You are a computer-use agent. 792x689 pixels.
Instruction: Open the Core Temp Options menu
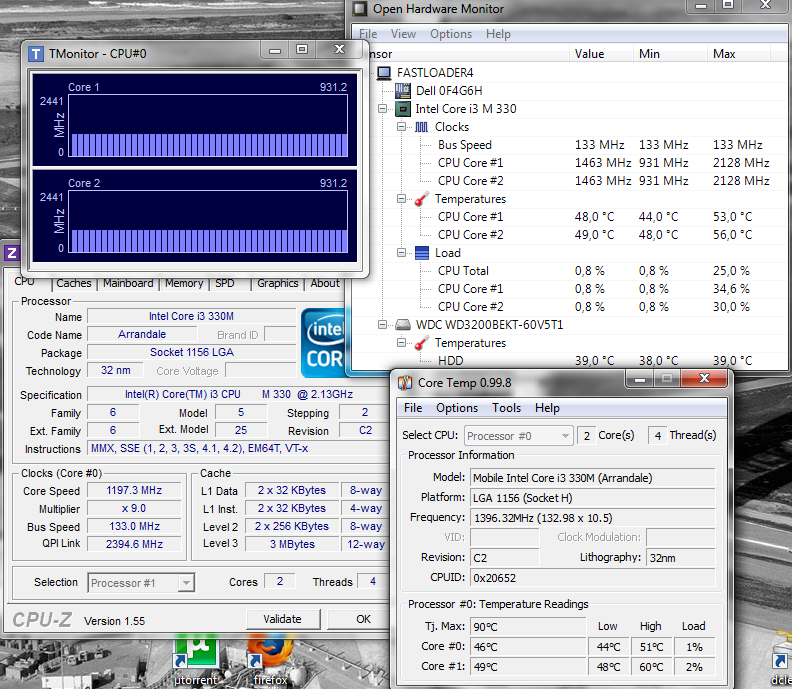pyautogui.click(x=457, y=408)
